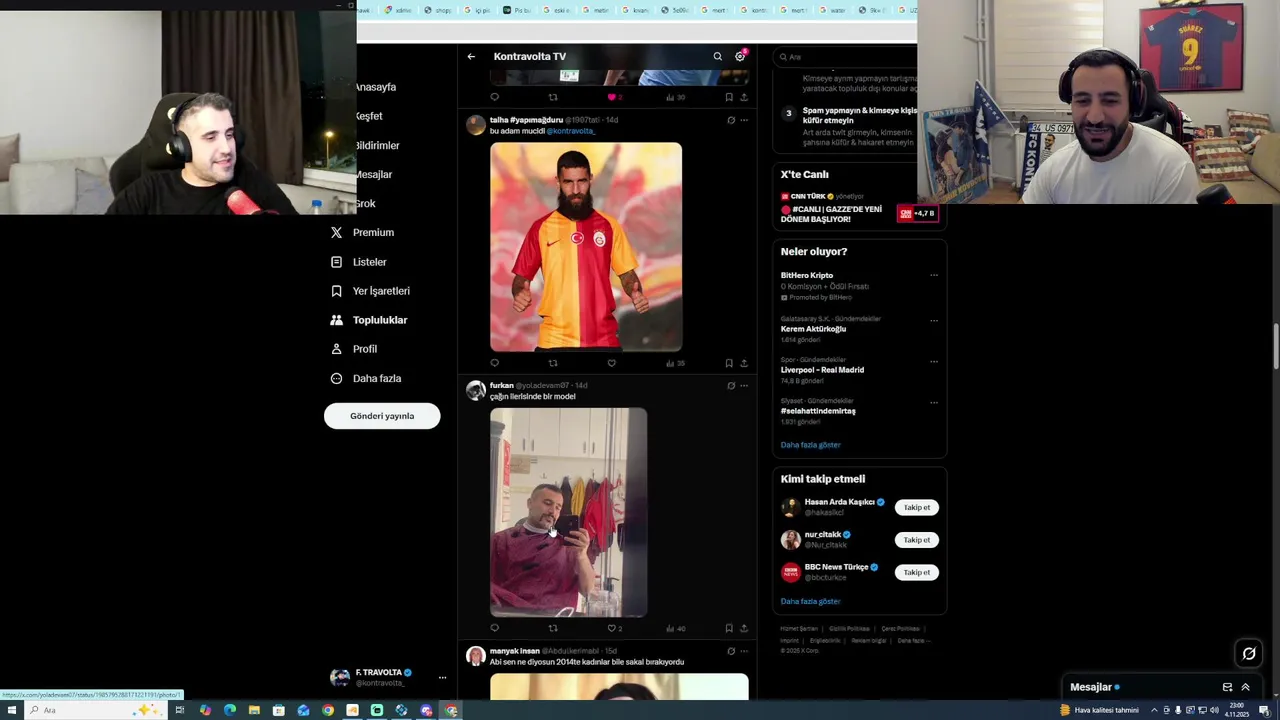Follow BBC News Türkçe via Takip et

(x=917, y=572)
